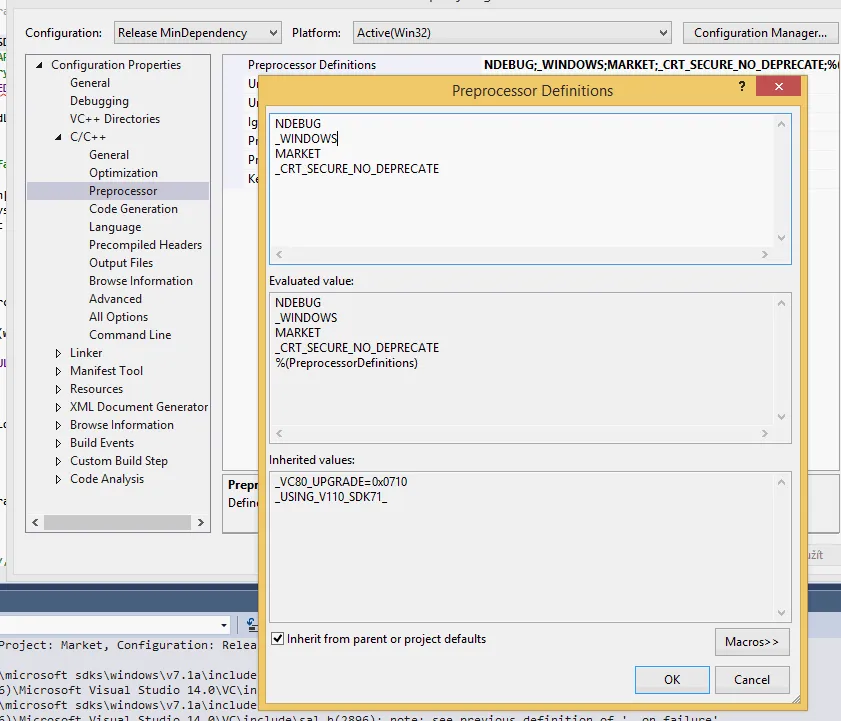Close the Preprocessor Definitions dialog
This screenshot has height=721, width=841.
tap(779, 86)
